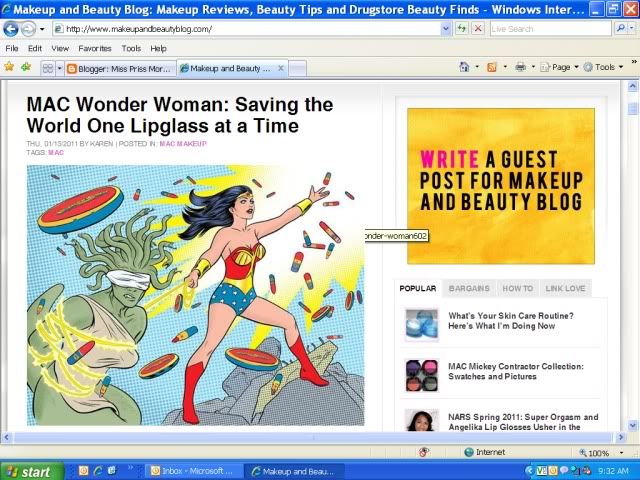This screenshot has height=480, width=640.
Task: Open the Windows Start menu
Action: click(x=32, y=471)
